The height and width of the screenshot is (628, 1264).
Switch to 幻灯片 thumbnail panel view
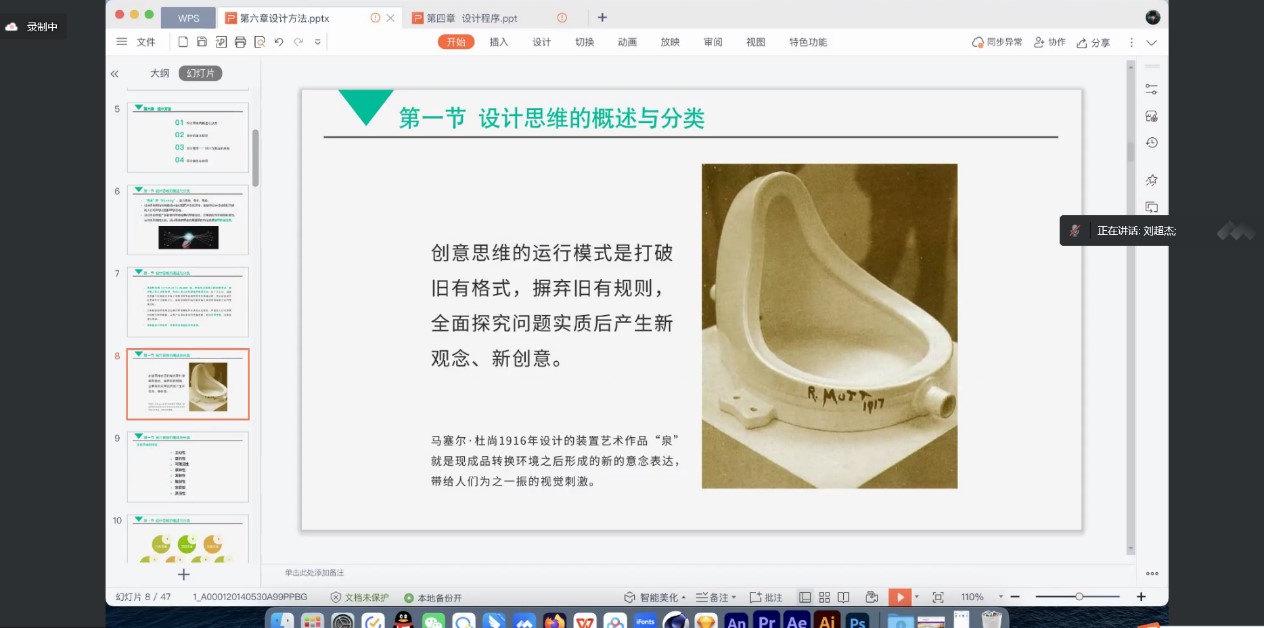pos(200,73)
